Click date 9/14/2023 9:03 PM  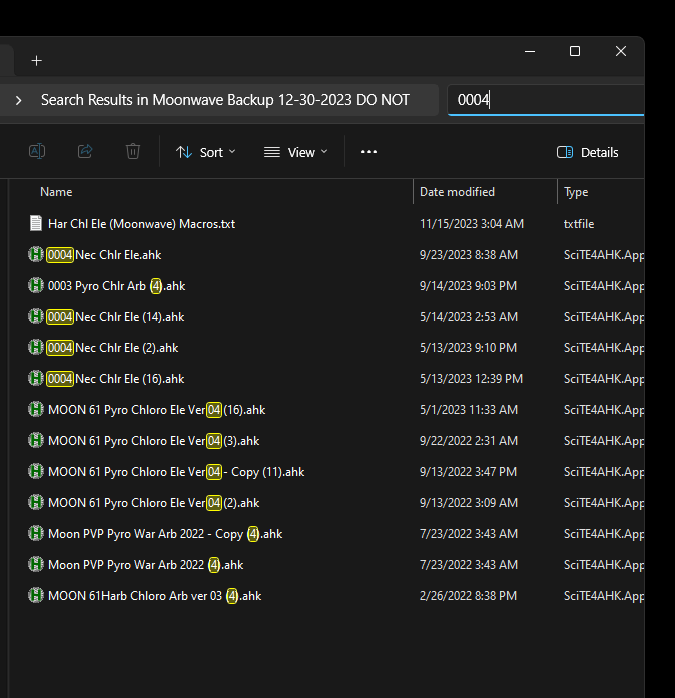(468, 286)
